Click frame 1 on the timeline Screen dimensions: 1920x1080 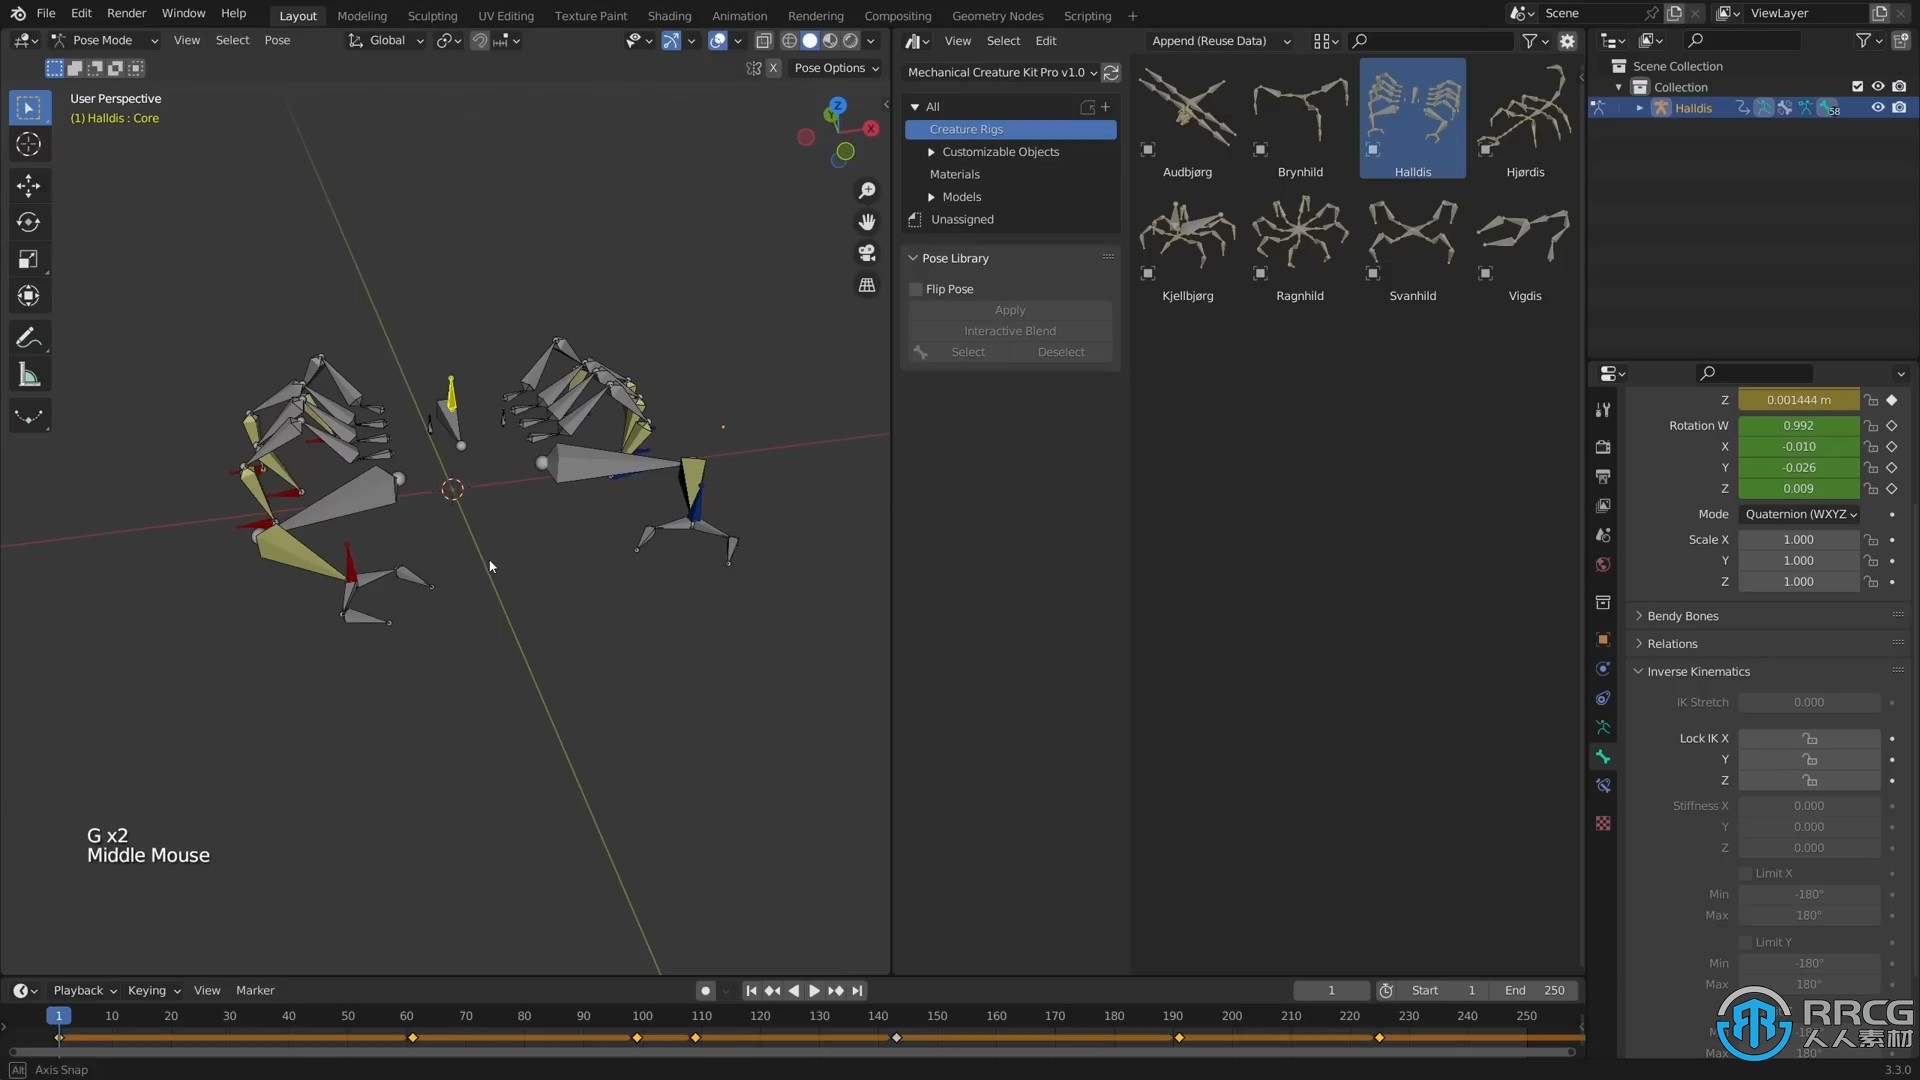58,1015
